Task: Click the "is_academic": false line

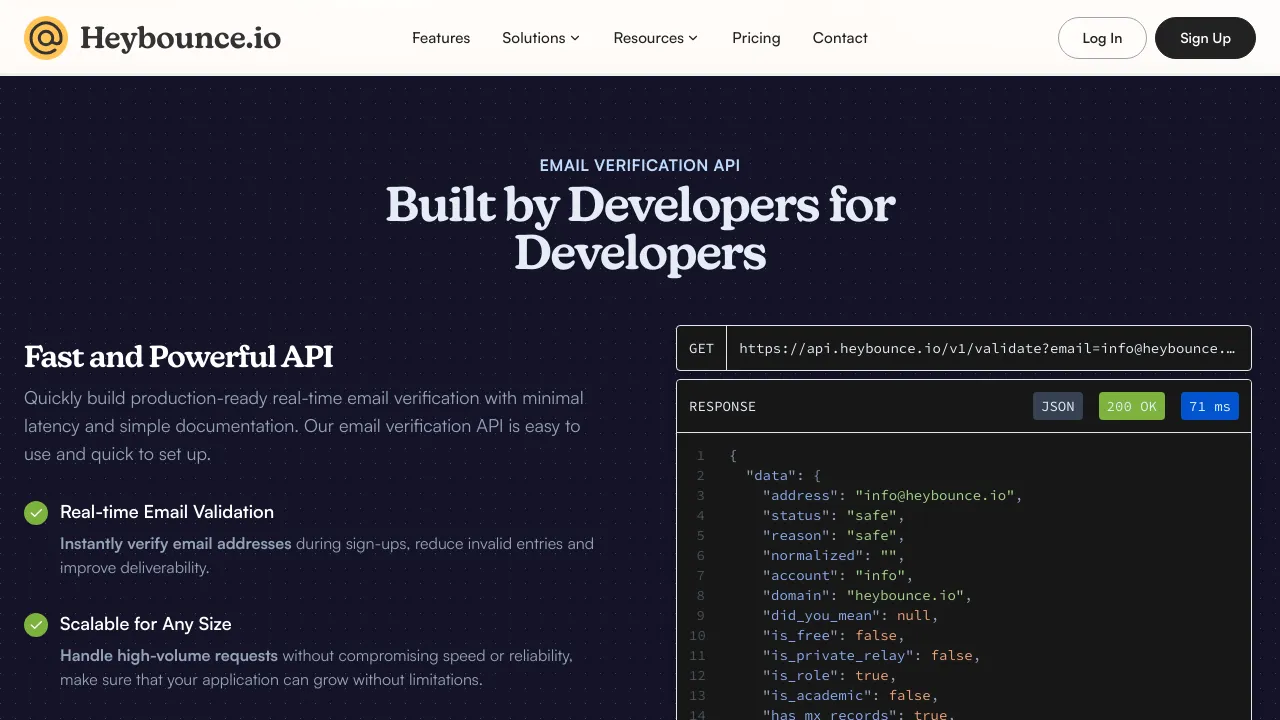Action: [x=850, y=695]
